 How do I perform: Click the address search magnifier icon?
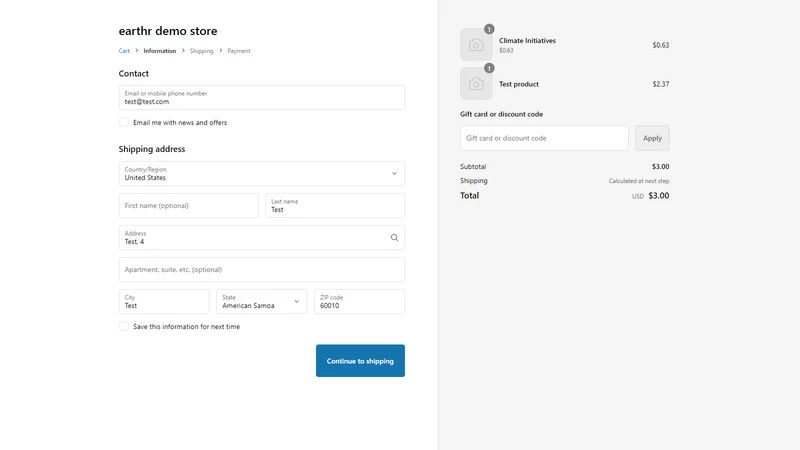pyautogui.click(x=394, y=238)
